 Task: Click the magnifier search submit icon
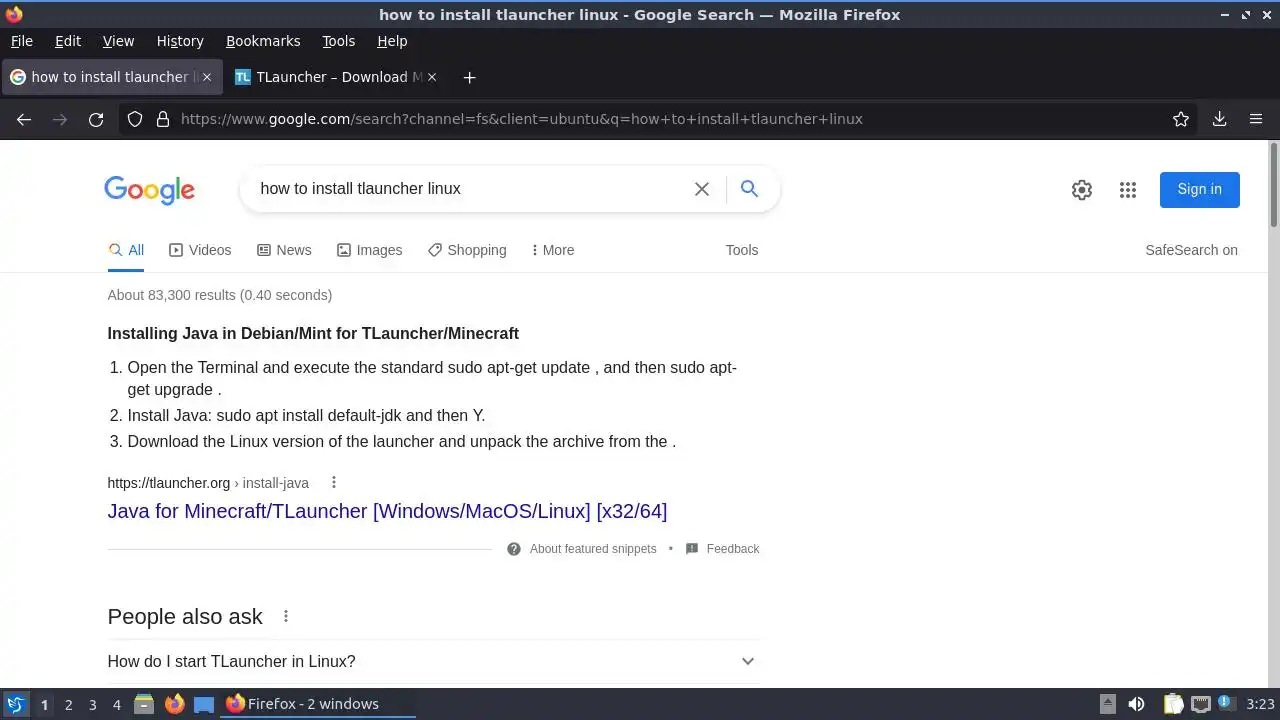[x=749, y=188]
